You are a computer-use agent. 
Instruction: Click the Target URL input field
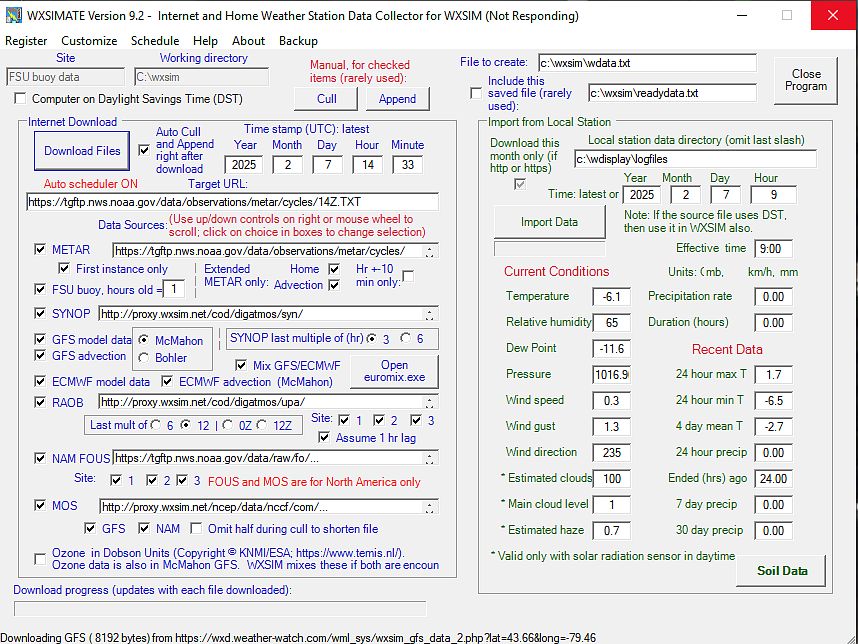[x=232, y=202]
